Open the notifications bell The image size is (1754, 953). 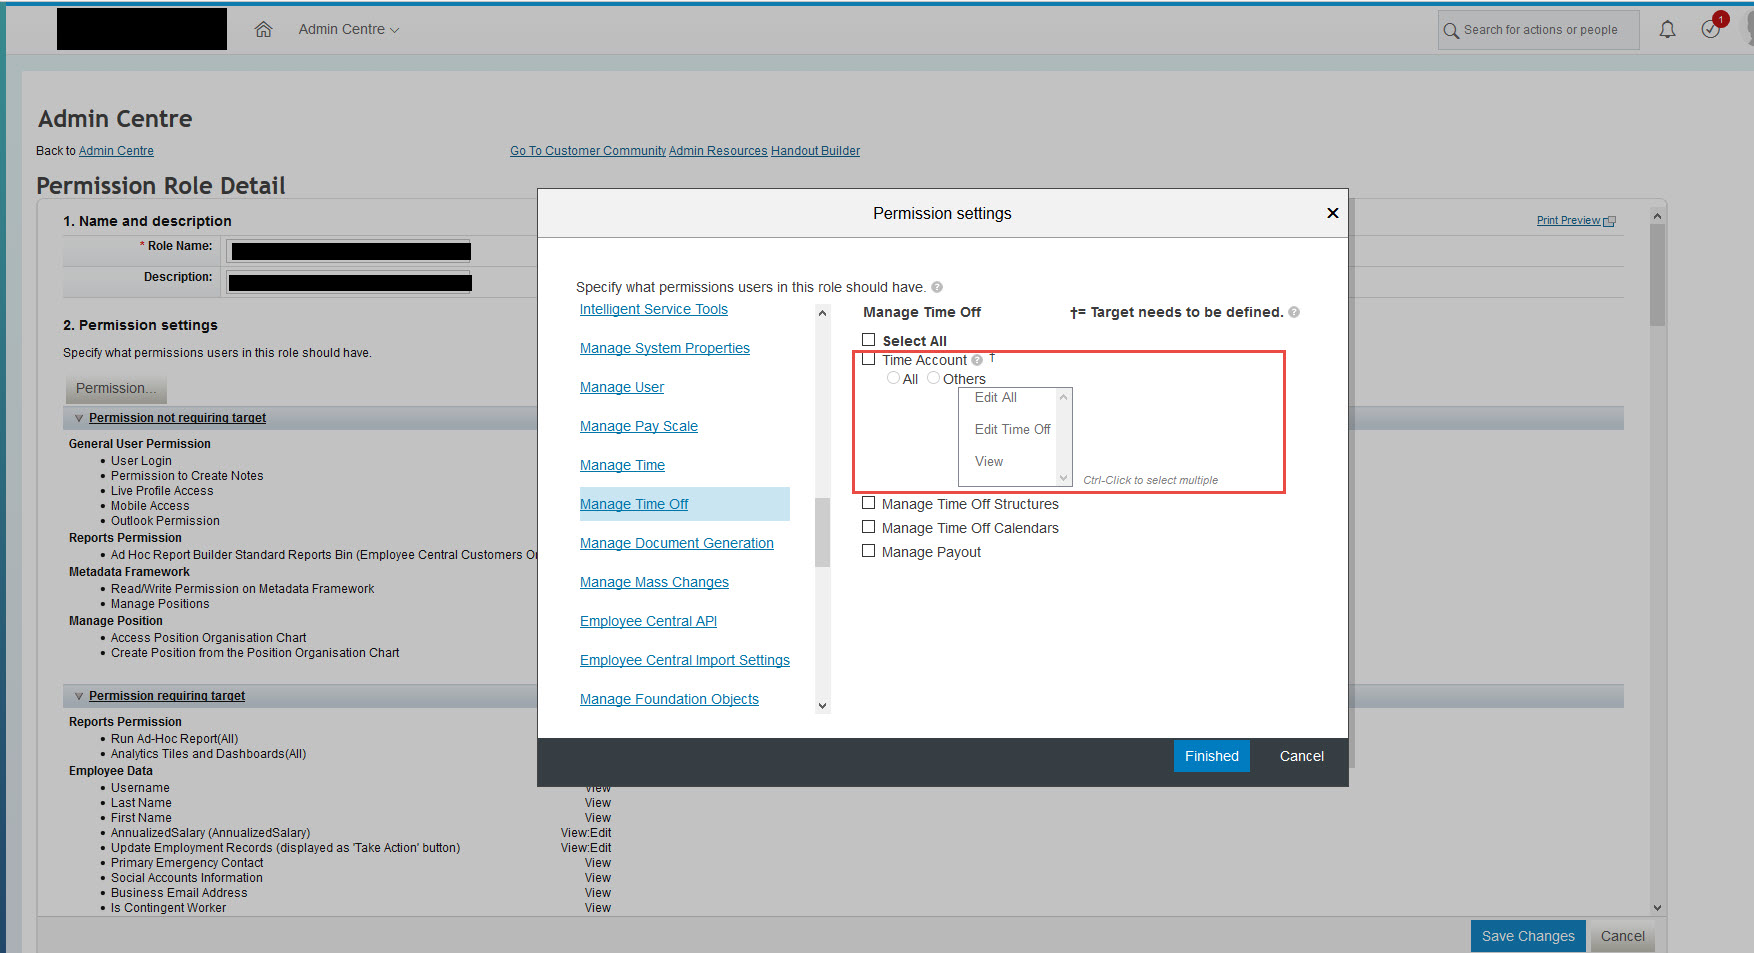click(1667, 29)
